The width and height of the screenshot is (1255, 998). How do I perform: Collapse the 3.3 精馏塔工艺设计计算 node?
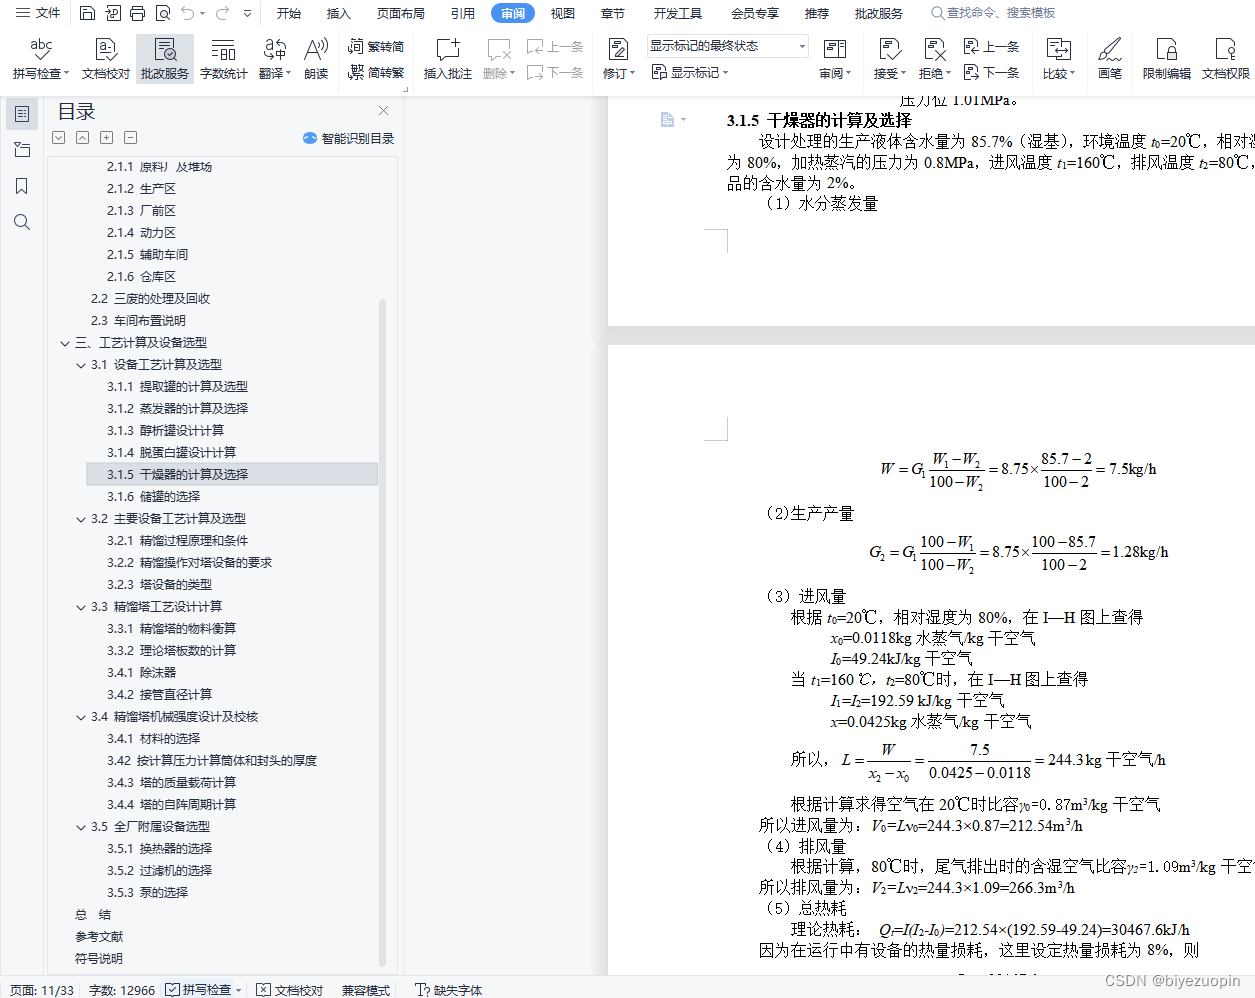coord(81,607)
